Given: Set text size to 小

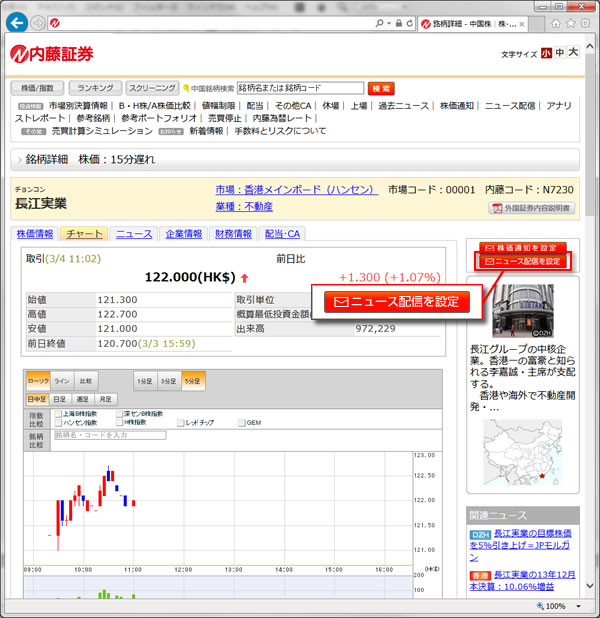Looking at the screenshot, I should (546, 53).
